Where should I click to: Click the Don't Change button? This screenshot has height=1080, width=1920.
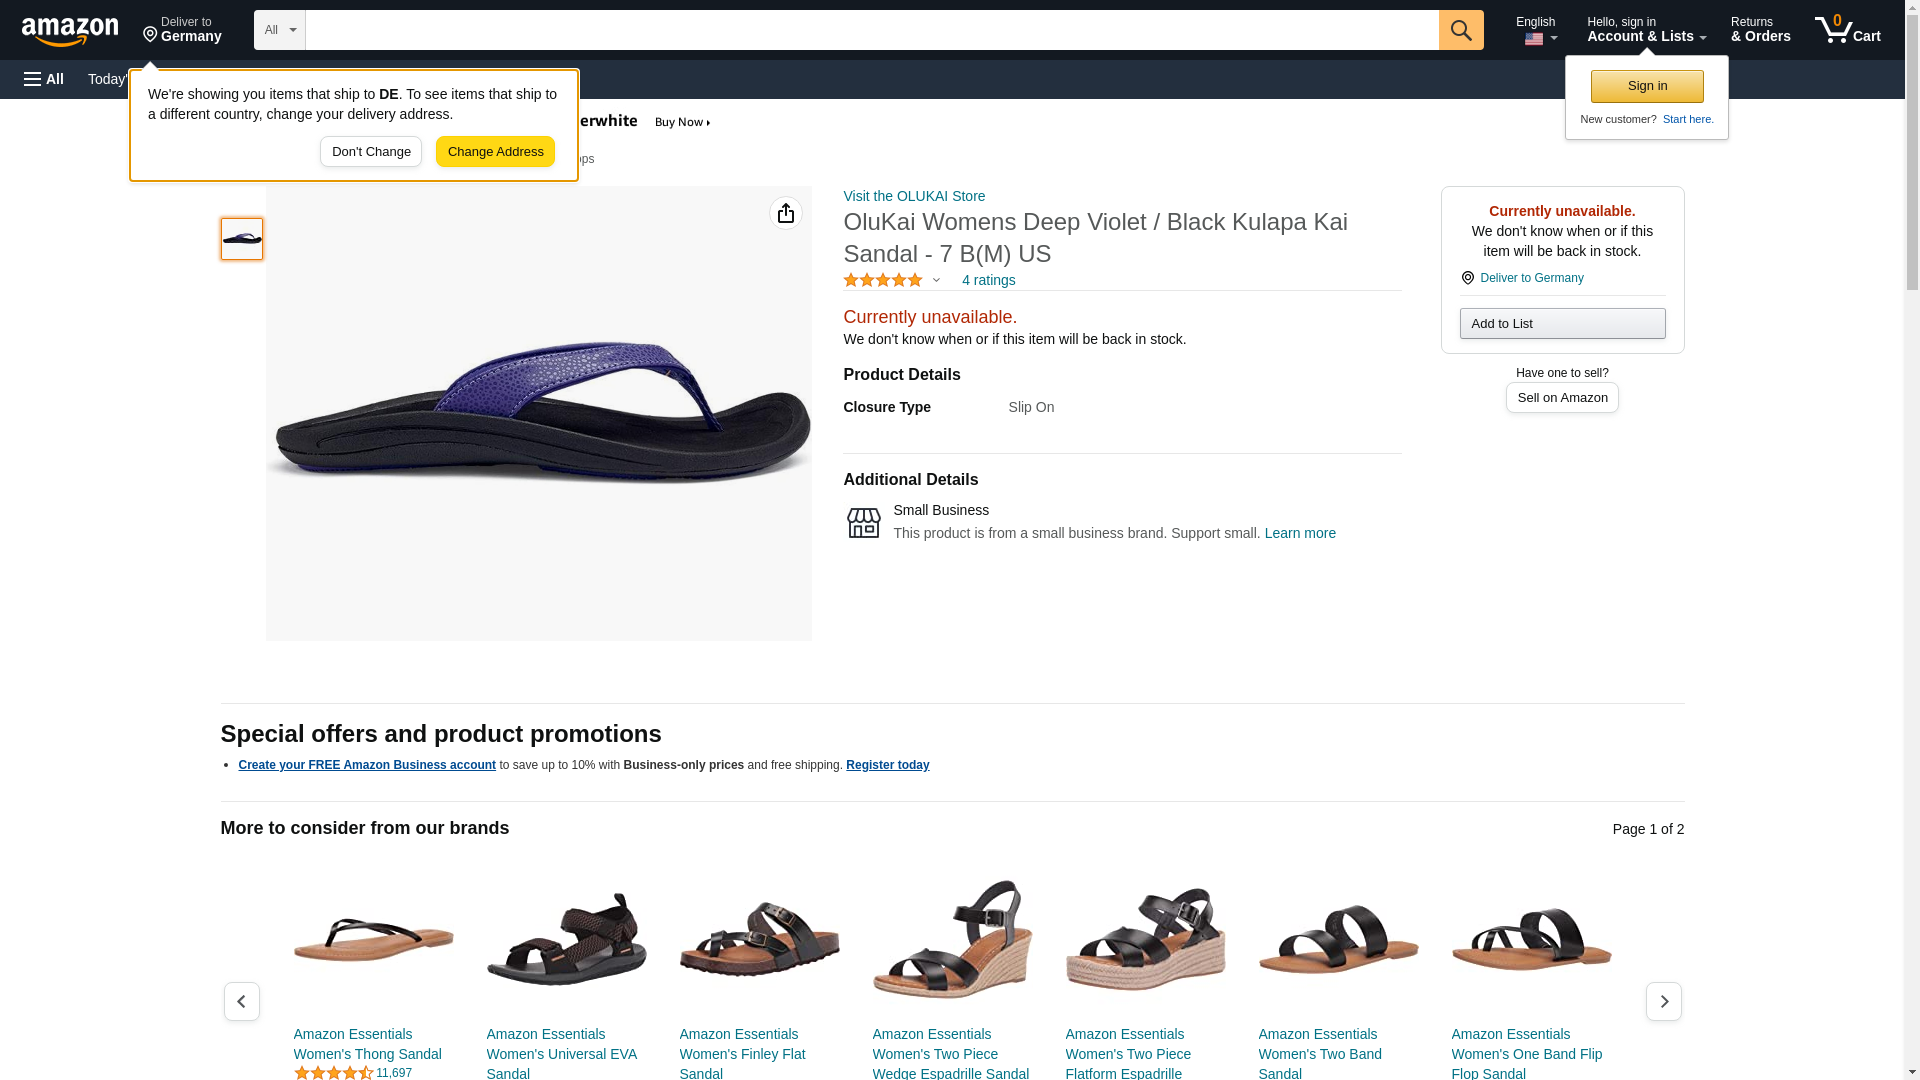coord(371,152)
